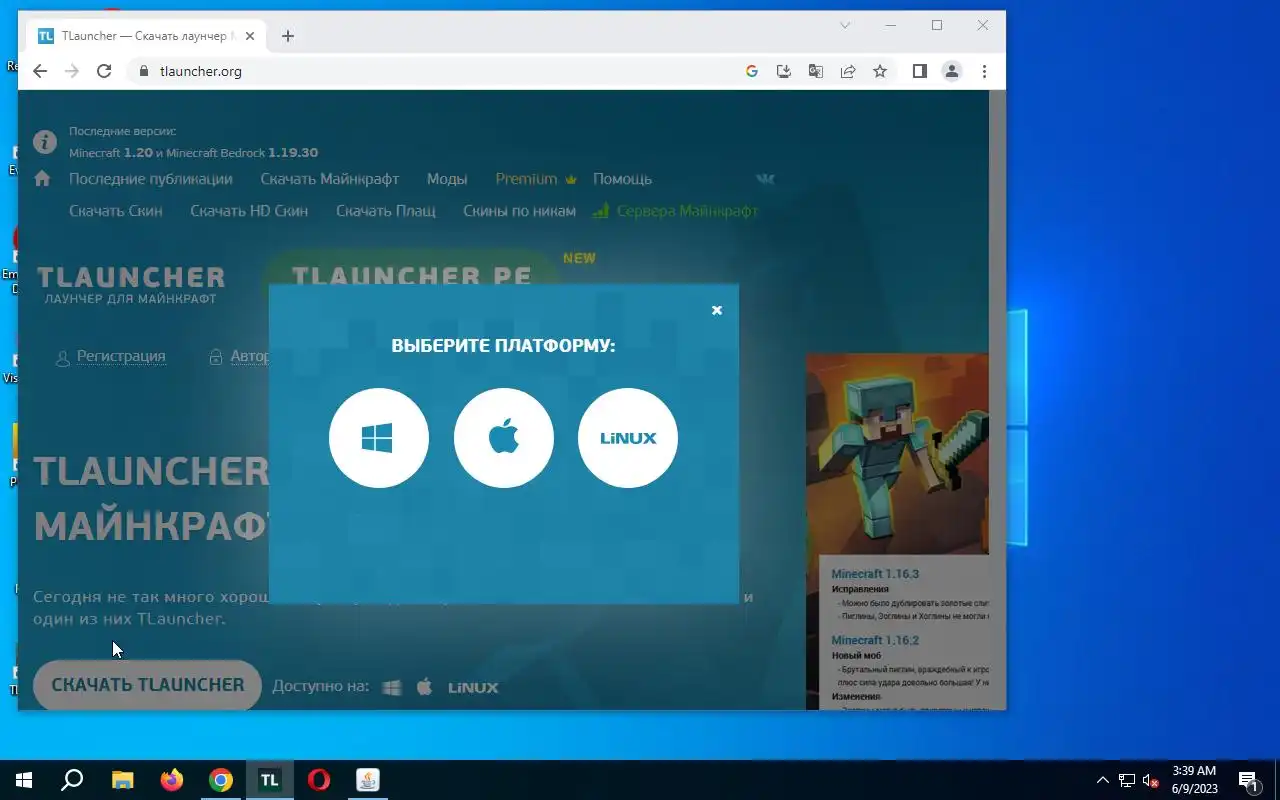1280x800 pixels.
Task: Open the Chrome three-dot menu
Action: [984, 71]
